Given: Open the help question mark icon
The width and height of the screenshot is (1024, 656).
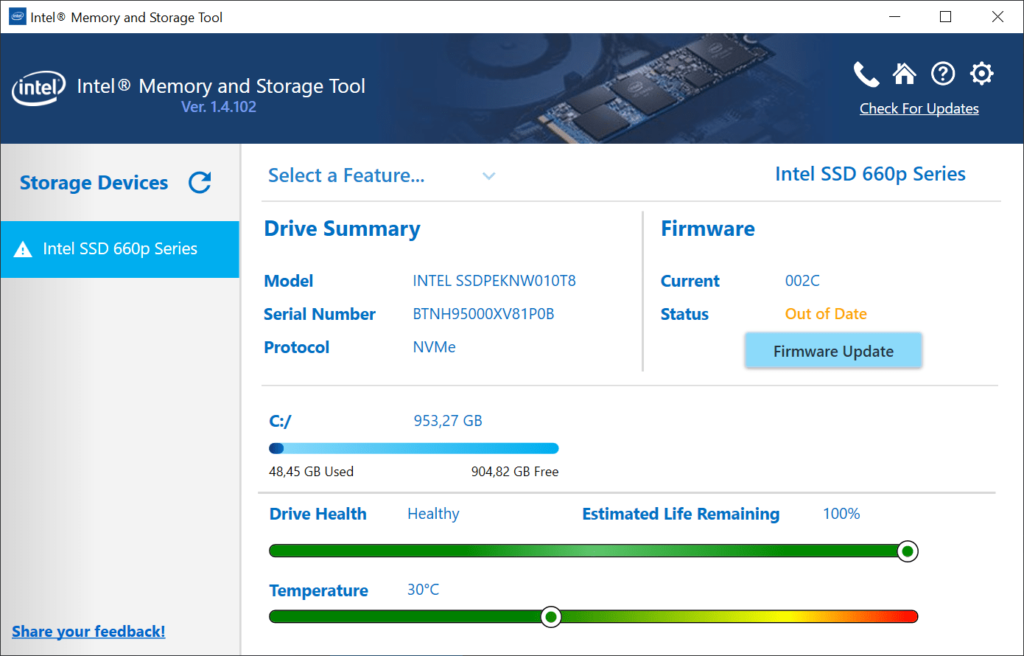Looking at the screenshot, I should click(x=943, y=74).
